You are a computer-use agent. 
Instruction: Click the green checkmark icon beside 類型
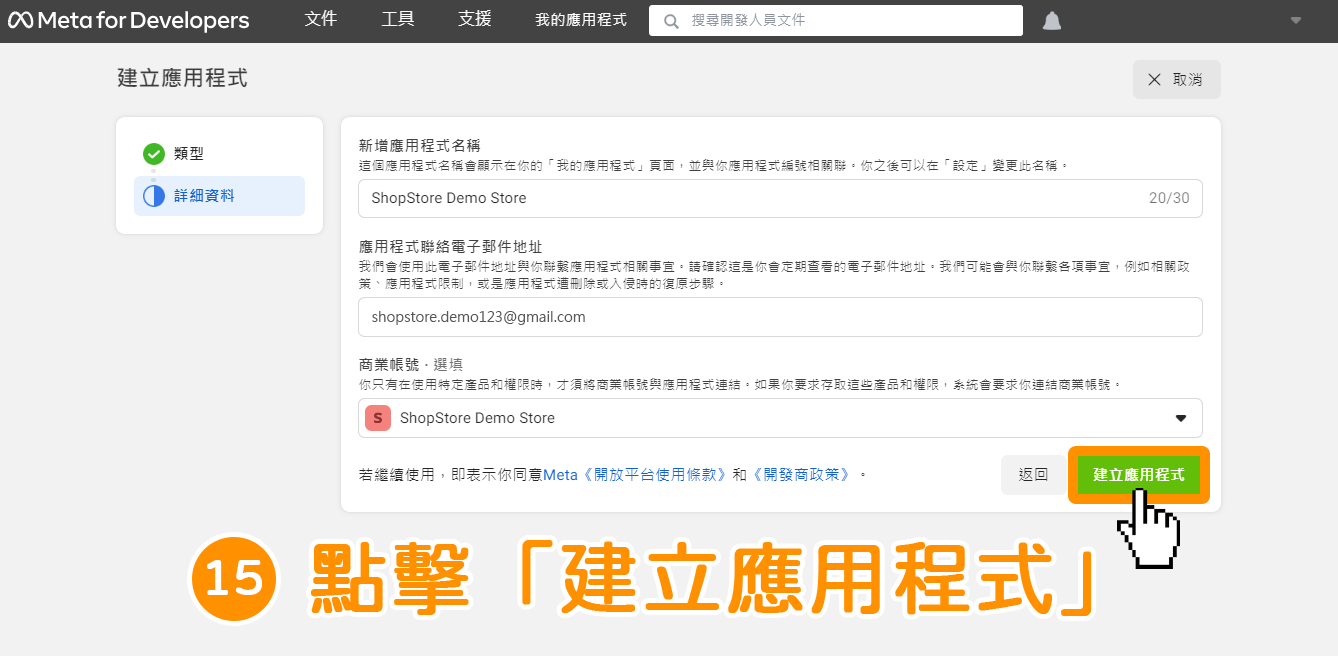point(153,154)
